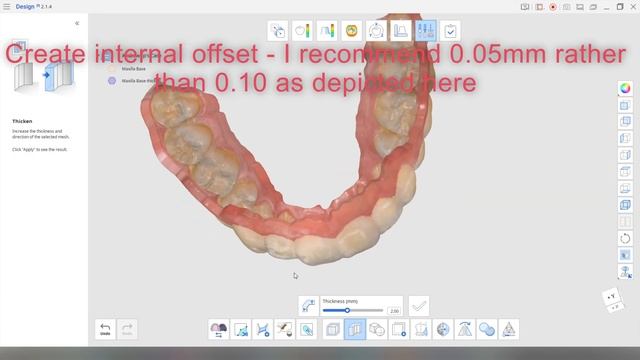Select the highlighted sliders tool in top toolbar

click(426, 31)
